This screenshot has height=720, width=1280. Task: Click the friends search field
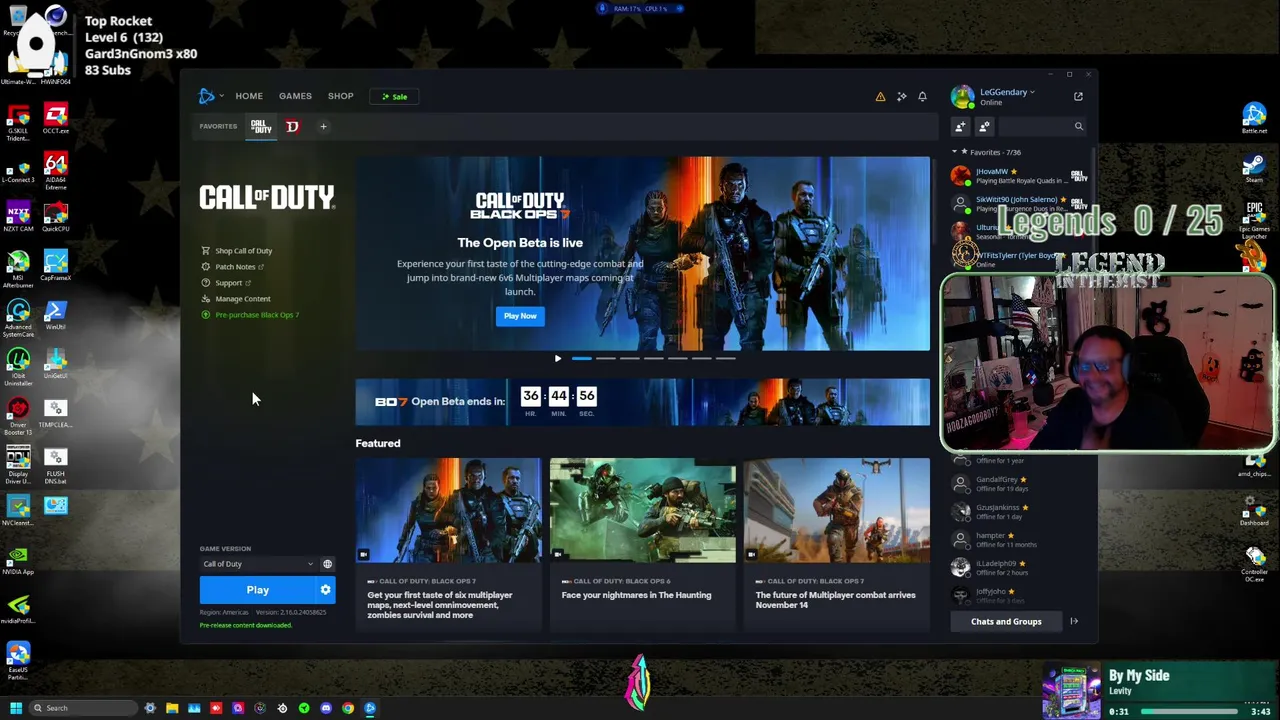coord(1040,126)
